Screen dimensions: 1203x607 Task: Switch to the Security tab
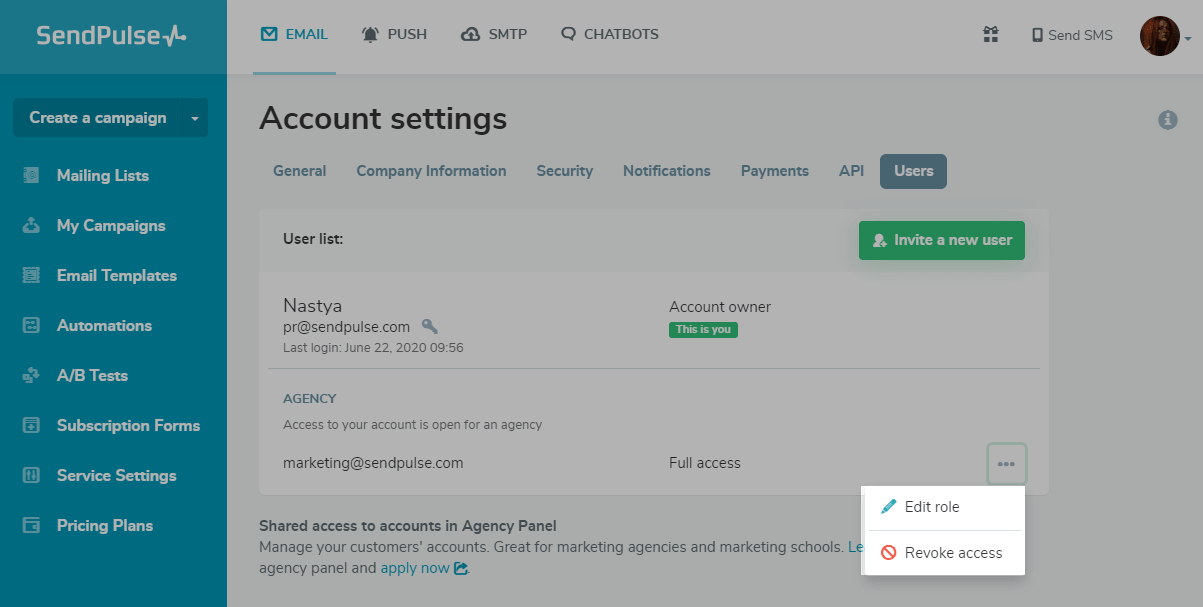point(564,171)
